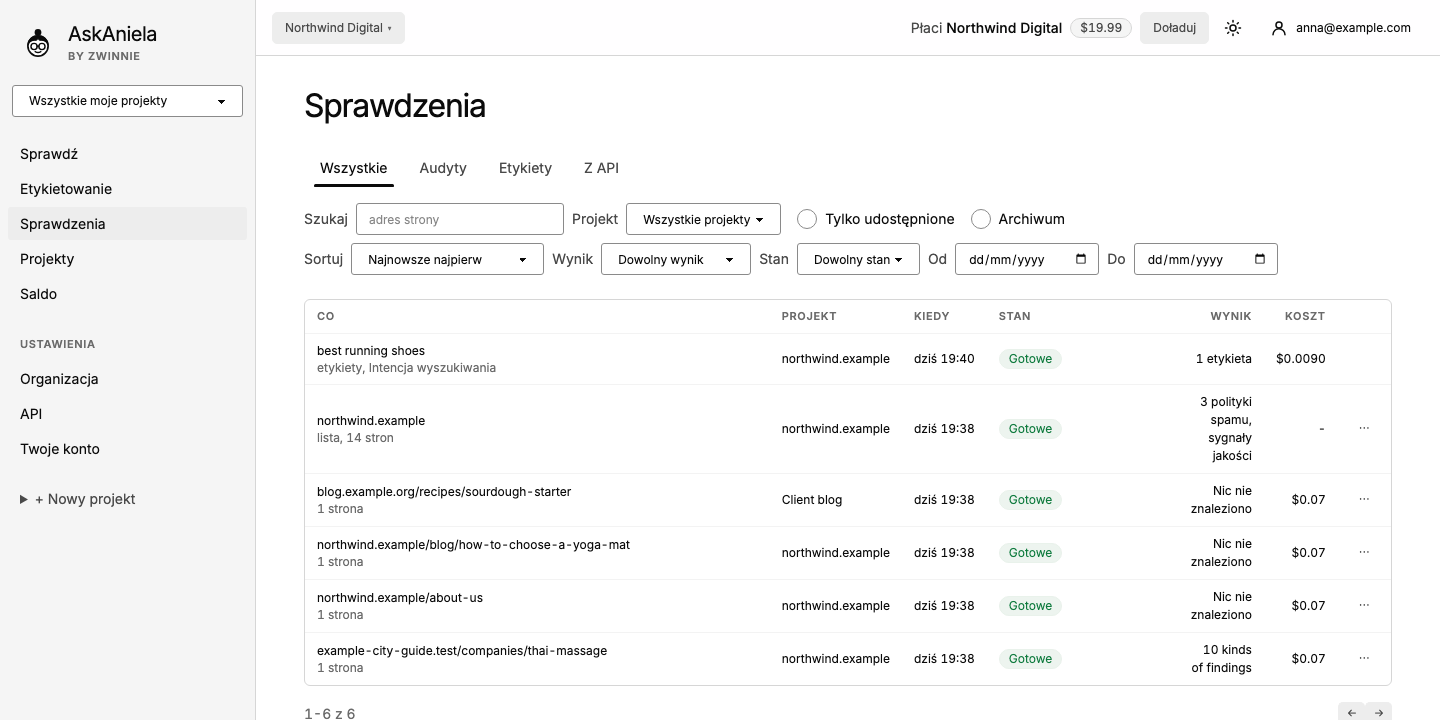The height and width of the screenshot is (720, 1440).
Task: Open the Projekt filter Wszystkie projekty dropdown
Action: tap(703, 219)
